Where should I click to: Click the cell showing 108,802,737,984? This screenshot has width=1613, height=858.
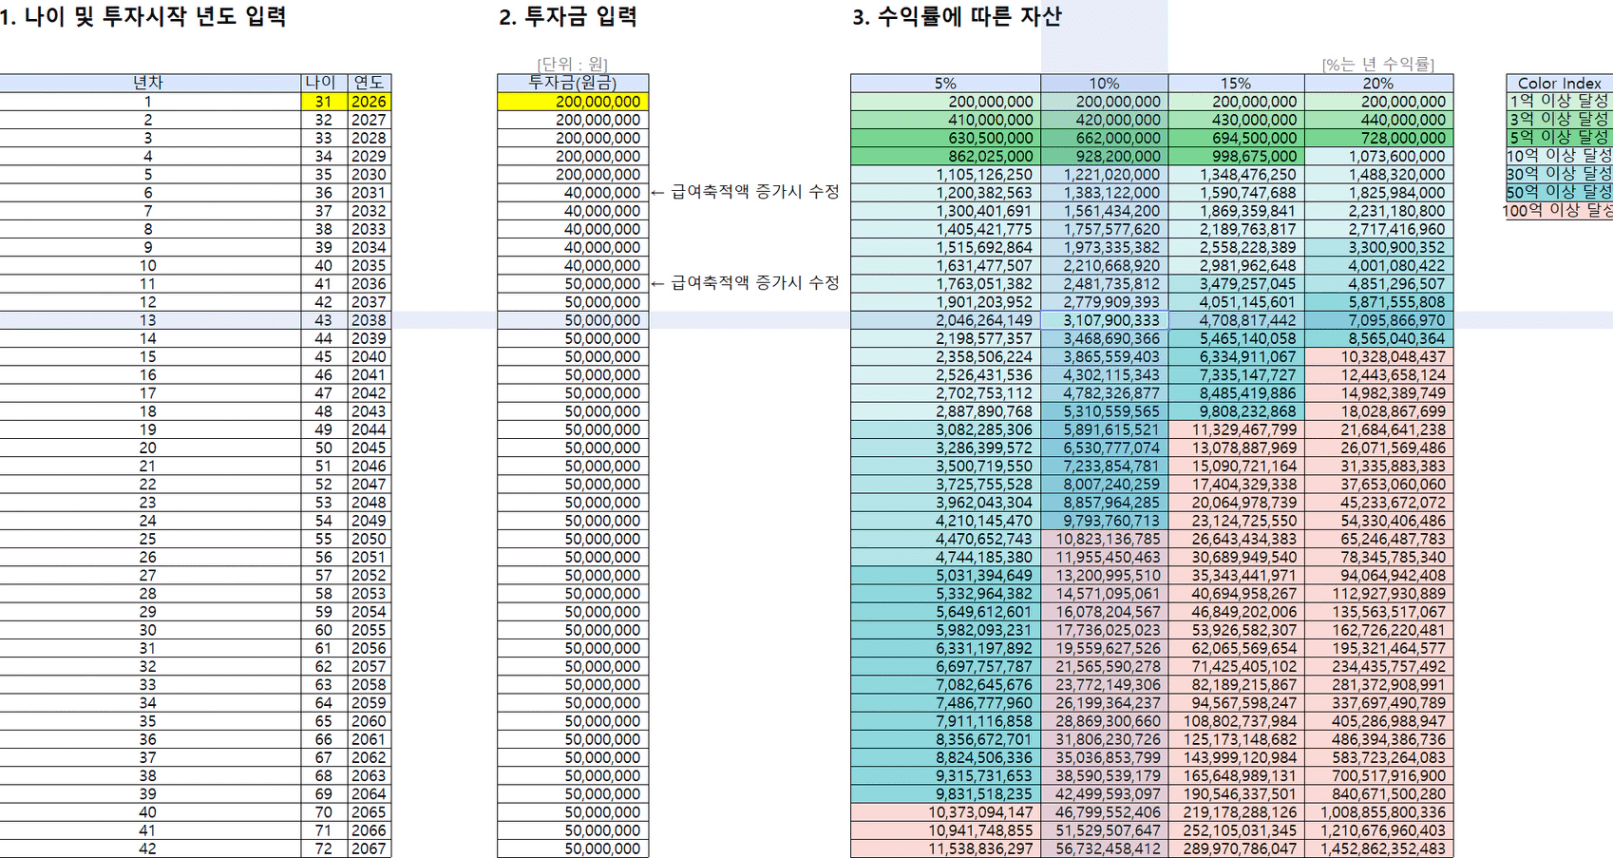(1236, 721)
